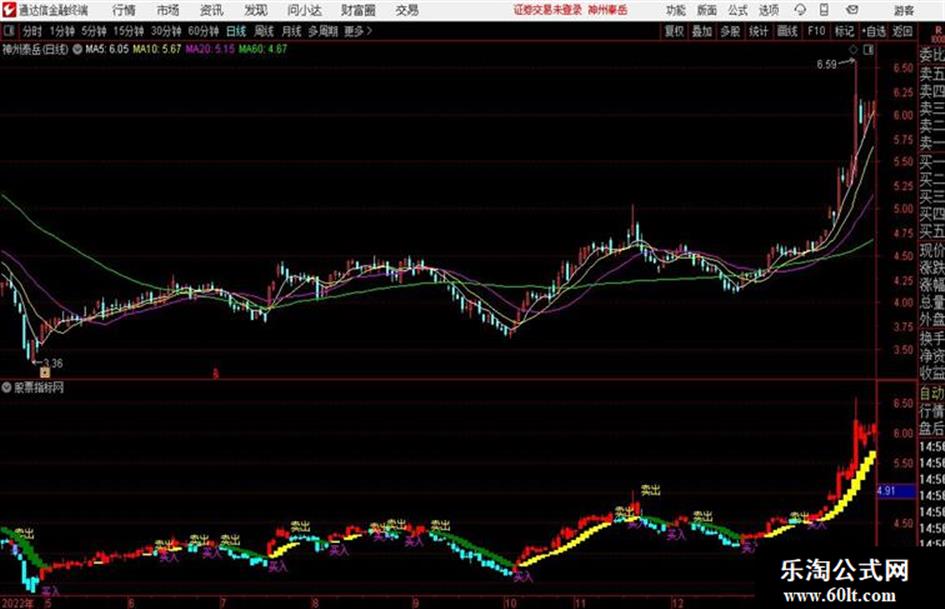Screen dimensions: 945x609
Task: Open the 市场 menu
Action: point(168,10)
